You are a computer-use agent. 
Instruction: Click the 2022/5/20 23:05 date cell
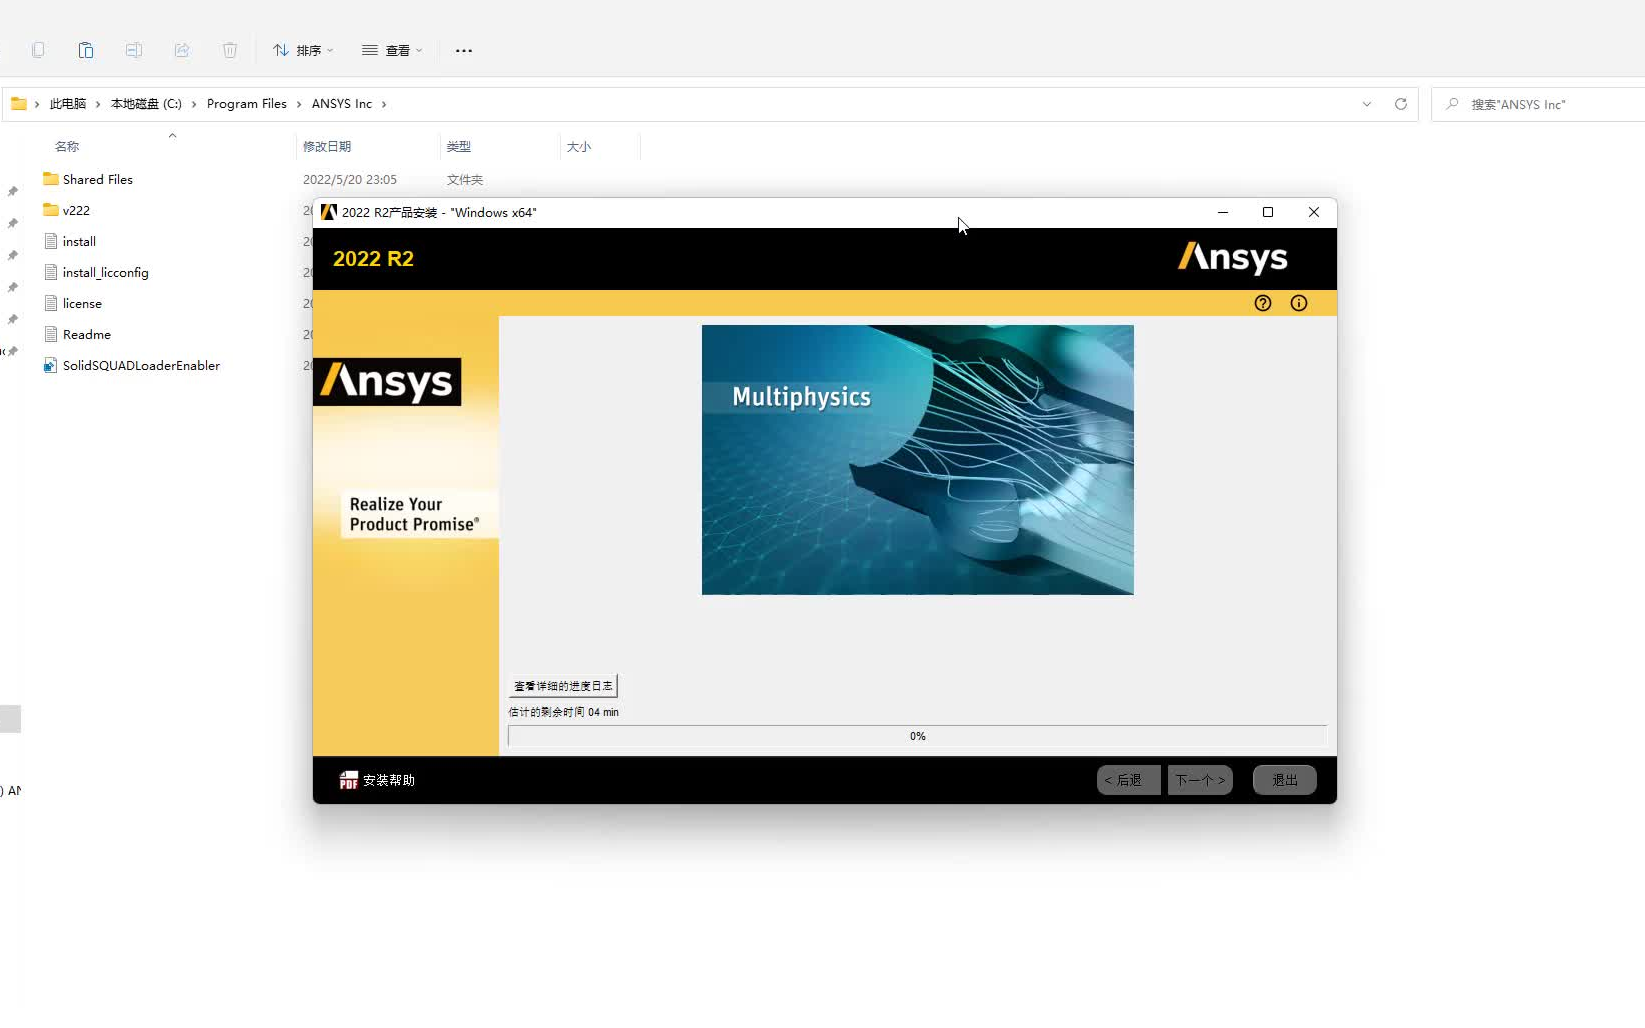350,180
